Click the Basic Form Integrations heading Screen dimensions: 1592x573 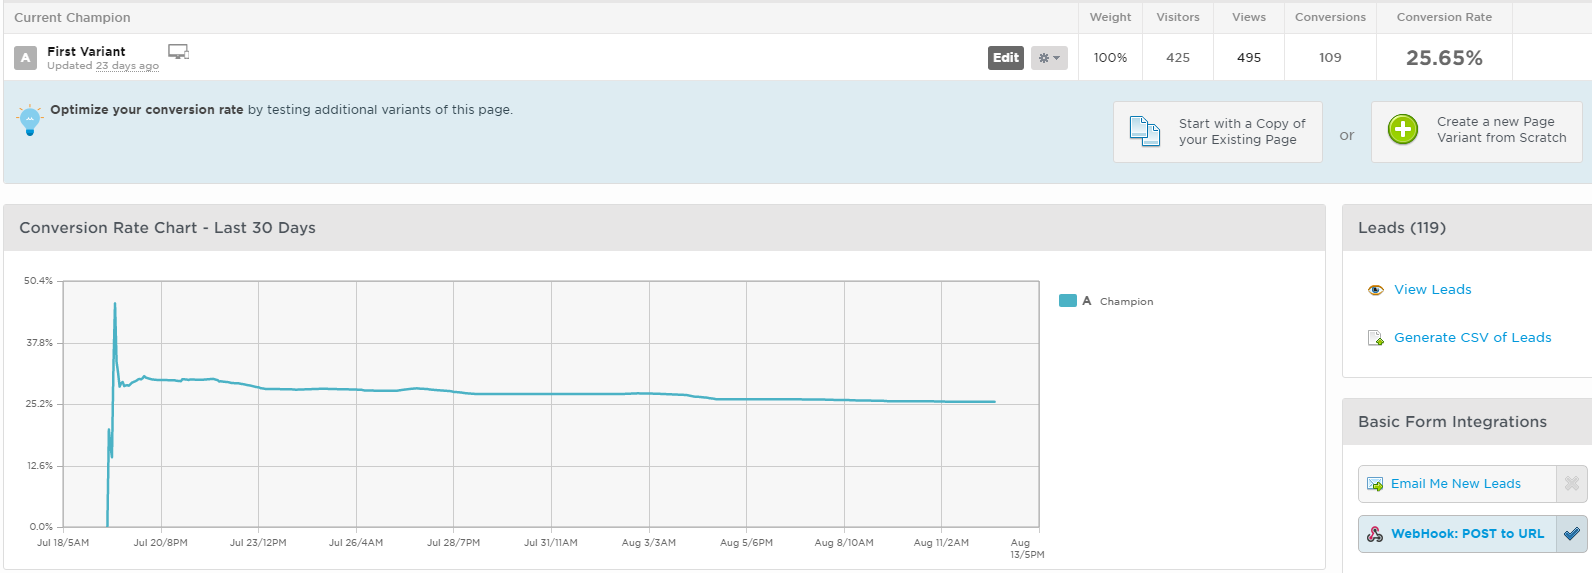pyautogui.click(x=1452, y=422)
